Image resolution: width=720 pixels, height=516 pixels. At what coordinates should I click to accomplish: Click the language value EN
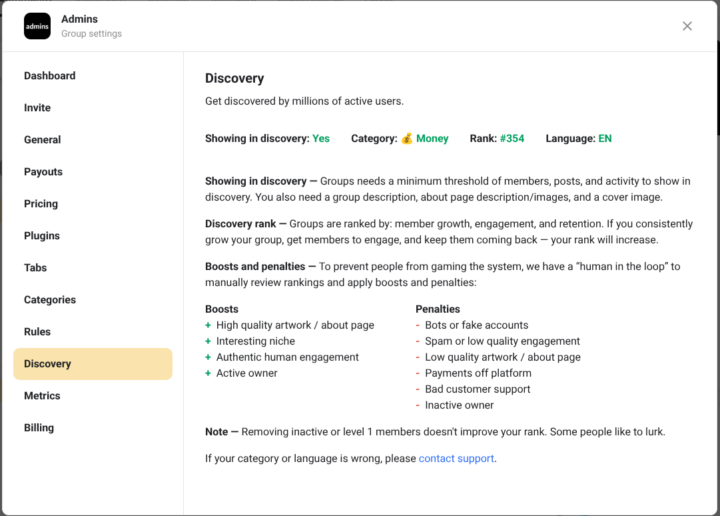605,139
